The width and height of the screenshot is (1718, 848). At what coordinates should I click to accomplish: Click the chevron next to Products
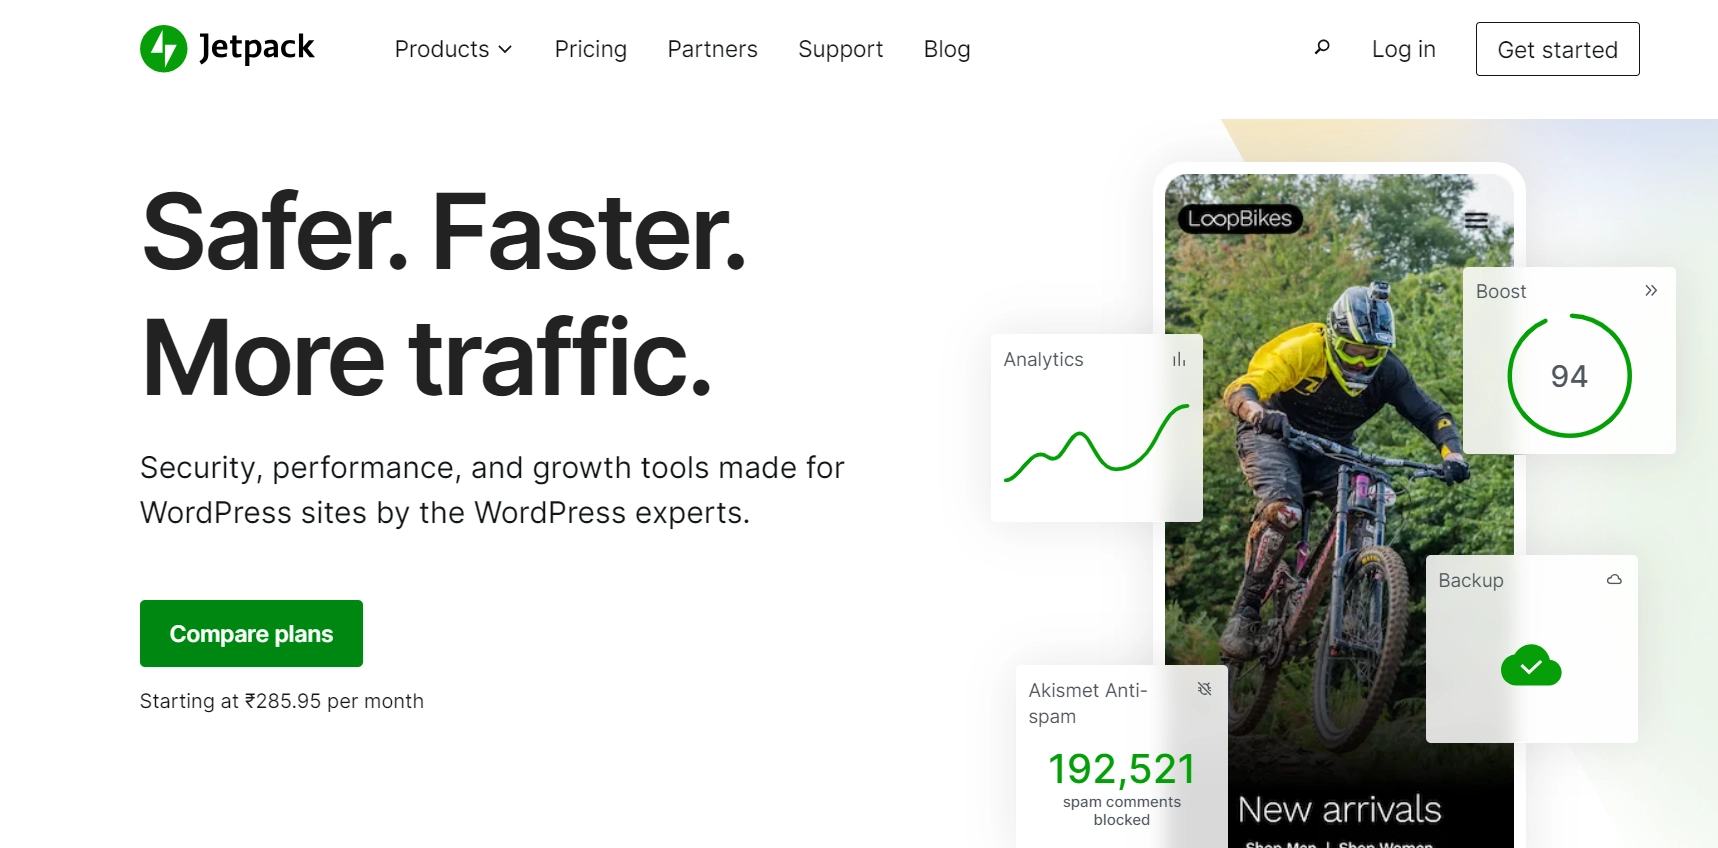tap(506, 50)
